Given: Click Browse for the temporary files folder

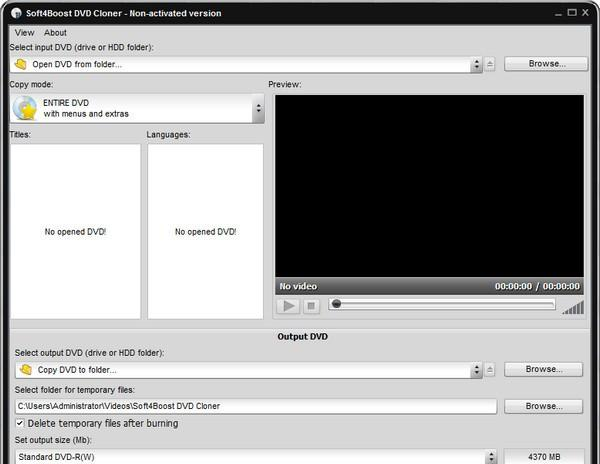Looking at the screenshot, I should click(543, 406).
